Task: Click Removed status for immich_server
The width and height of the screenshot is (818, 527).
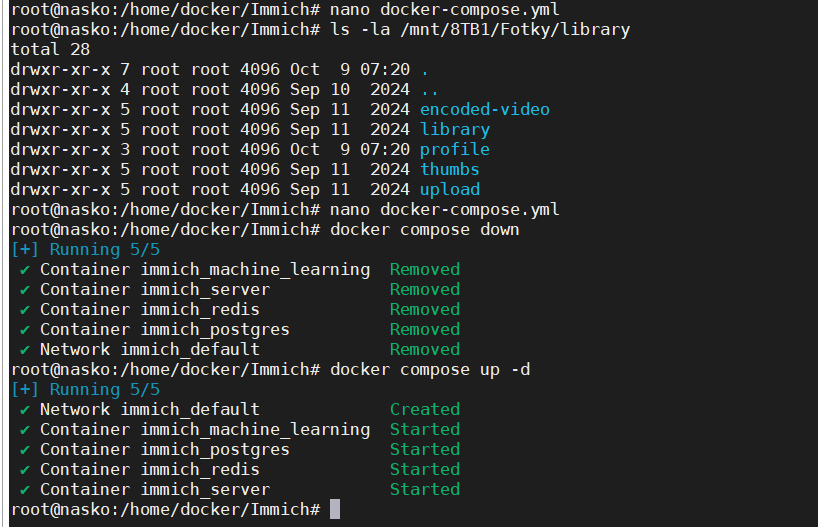Action: pos(425,289)
